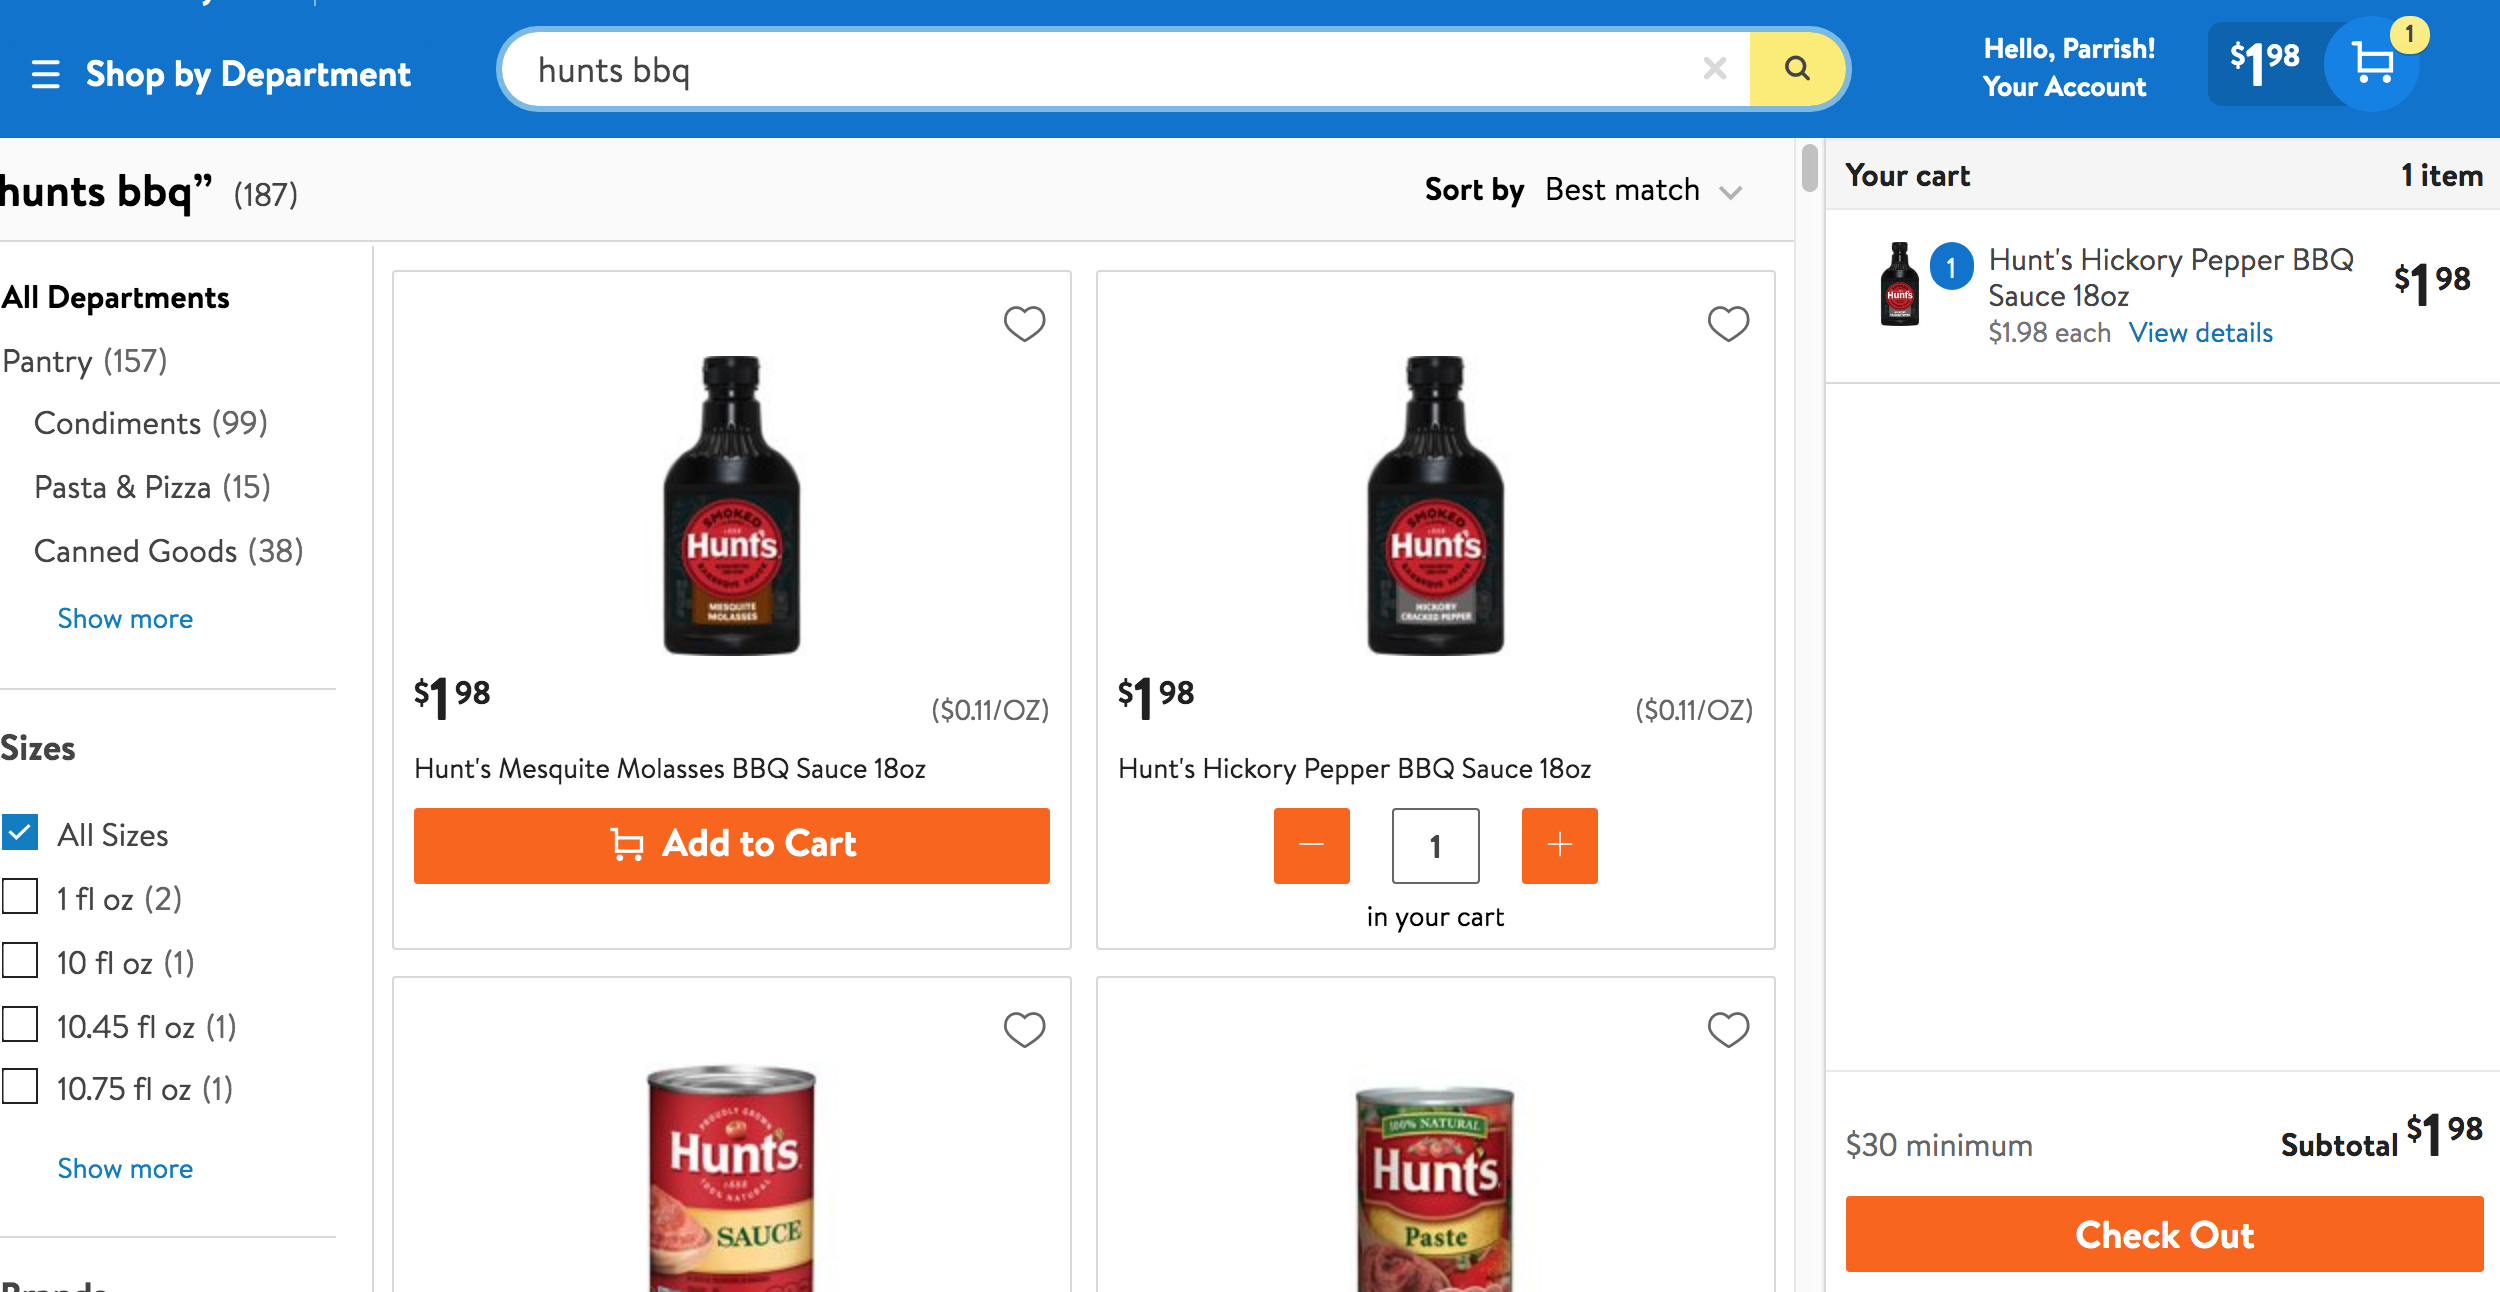Enable the 10.45 fl oz filter
Image resolution: width=2500 pixels, height=1292 pixels.
[21, 1025]
